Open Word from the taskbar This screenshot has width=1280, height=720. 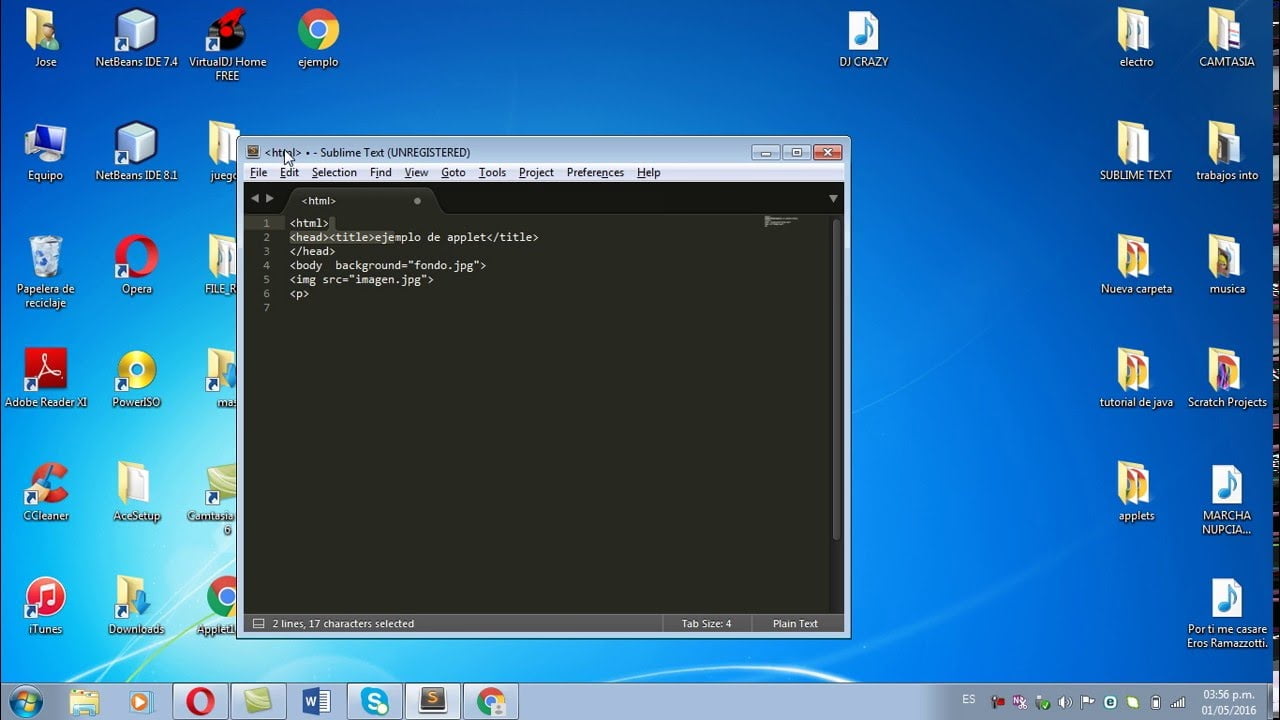click(x=316, y=701)
